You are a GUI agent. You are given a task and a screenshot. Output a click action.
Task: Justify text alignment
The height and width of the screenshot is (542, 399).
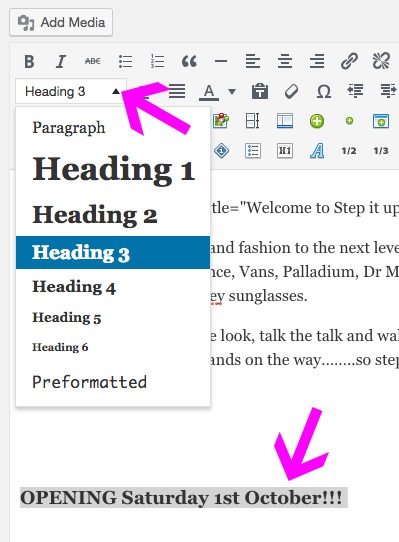pyautogui.click(x=177, y=92)
